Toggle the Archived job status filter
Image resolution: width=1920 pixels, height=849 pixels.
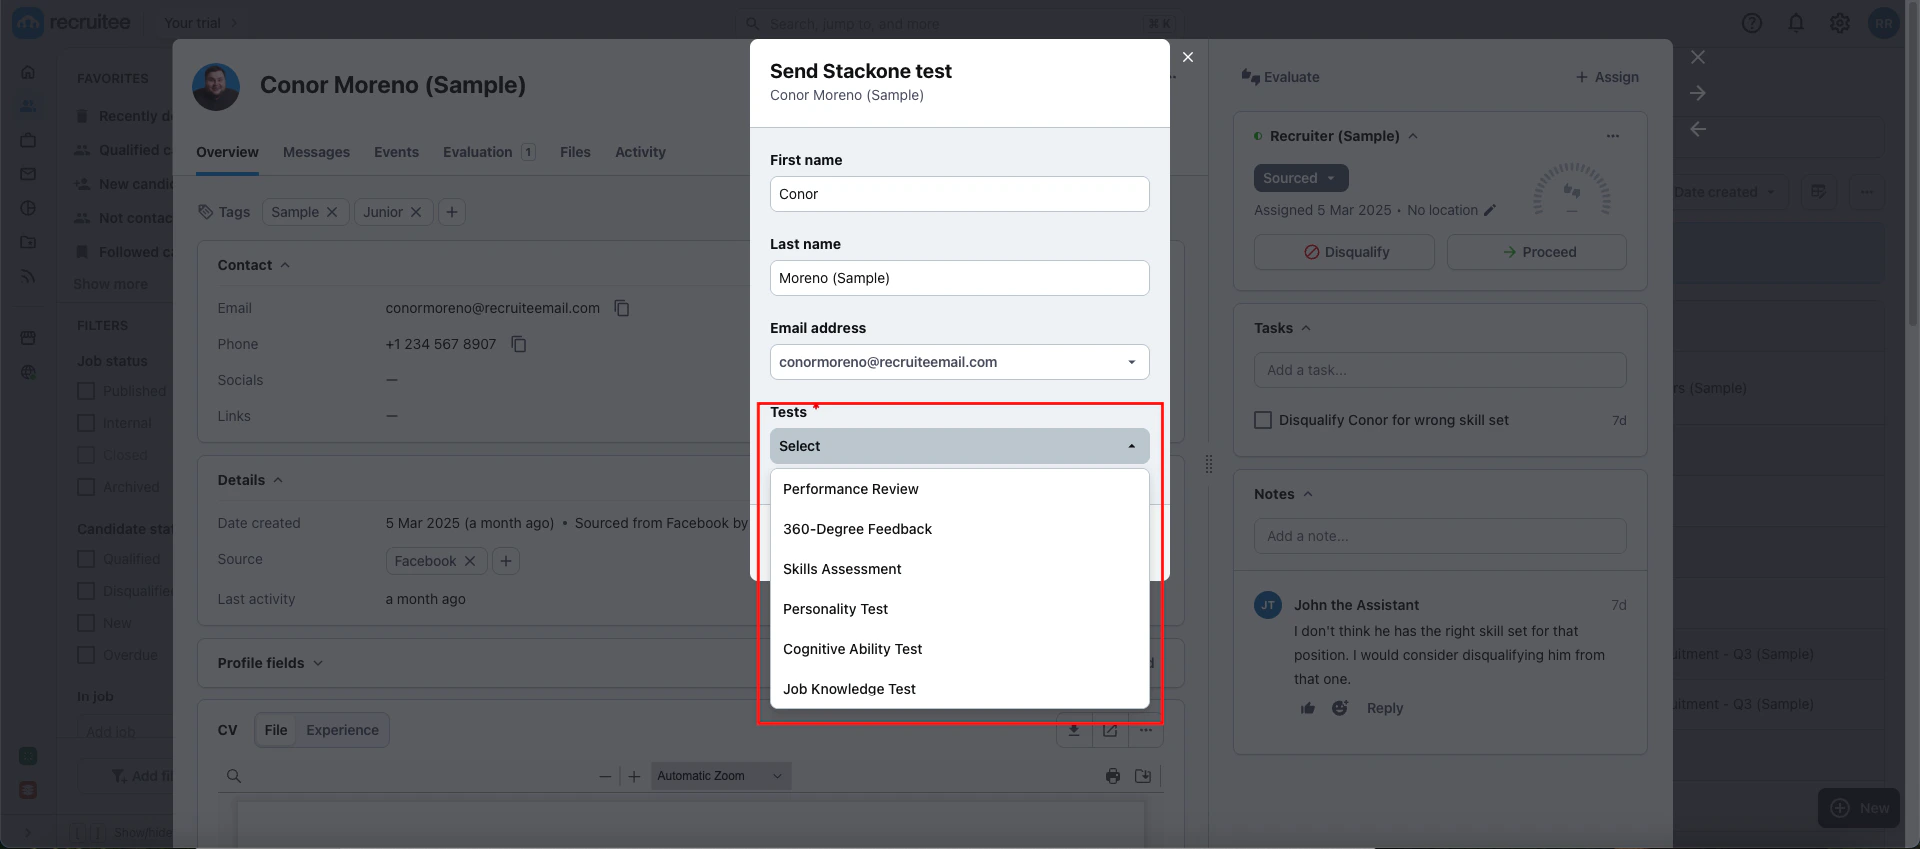tap(86, 487)
